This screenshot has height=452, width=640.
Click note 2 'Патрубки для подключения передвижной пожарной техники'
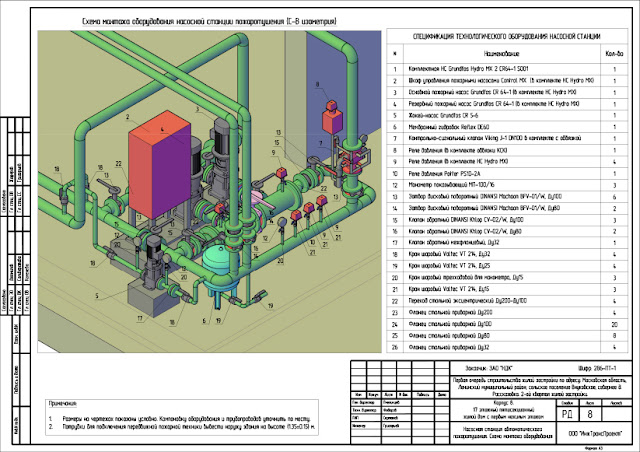pos(189,427)
